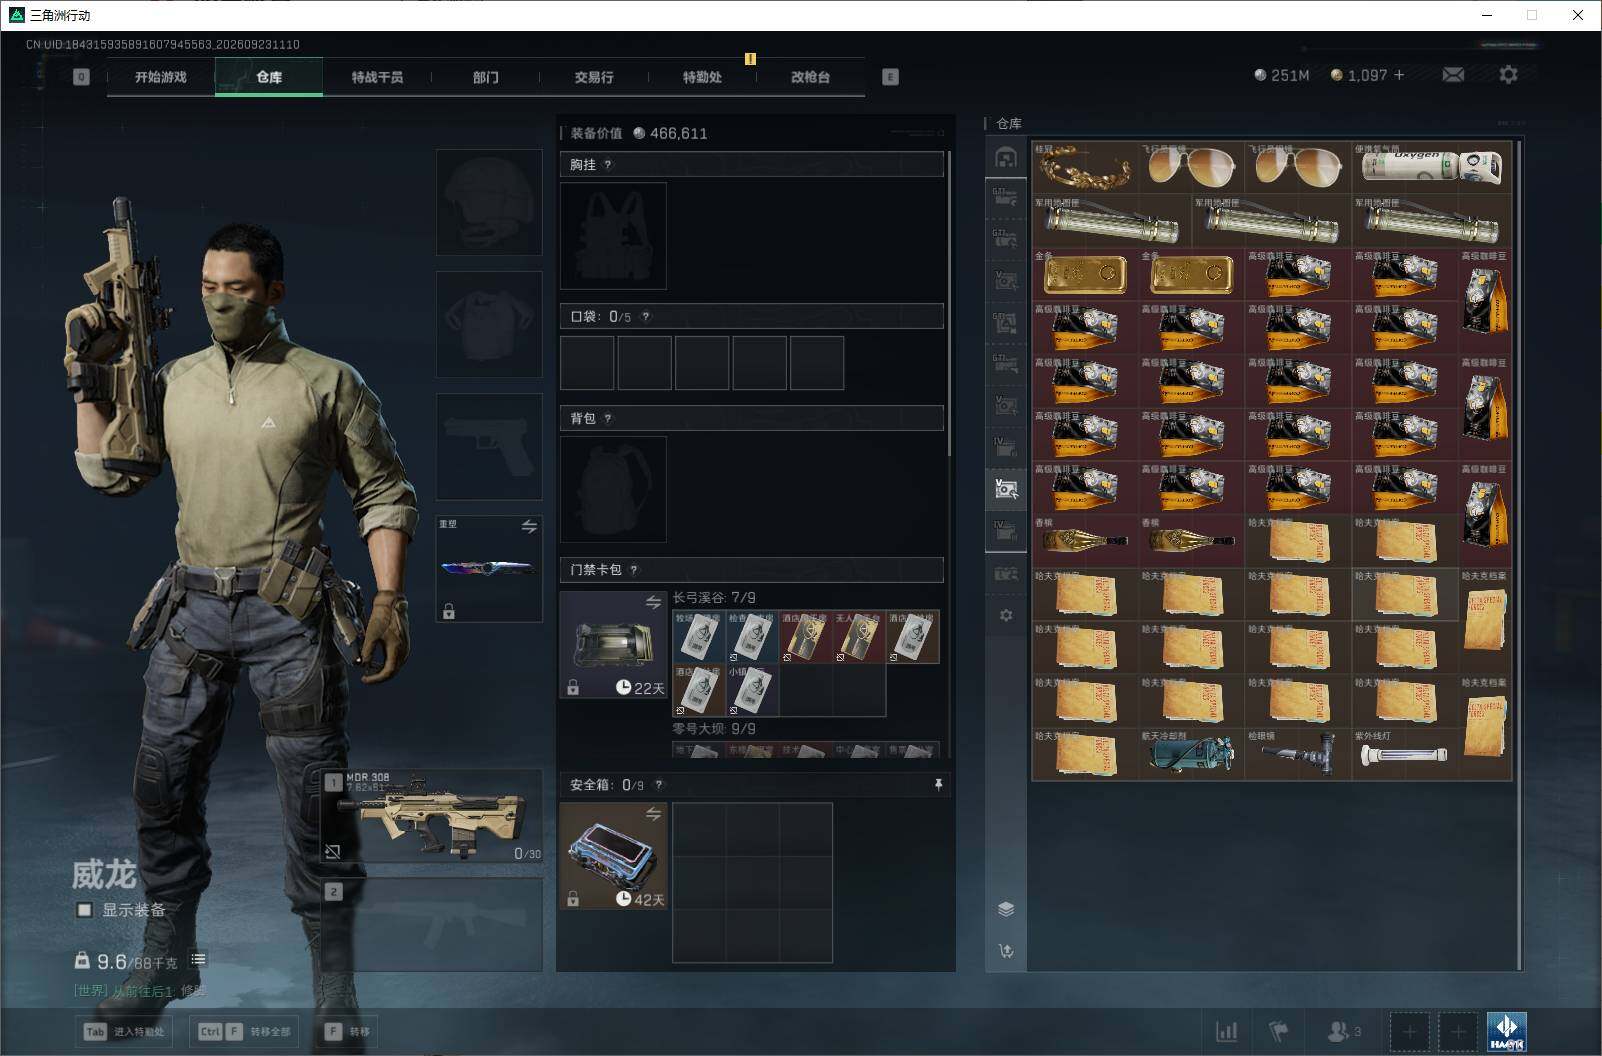Open help for 安全箱 section

(658, 785)
